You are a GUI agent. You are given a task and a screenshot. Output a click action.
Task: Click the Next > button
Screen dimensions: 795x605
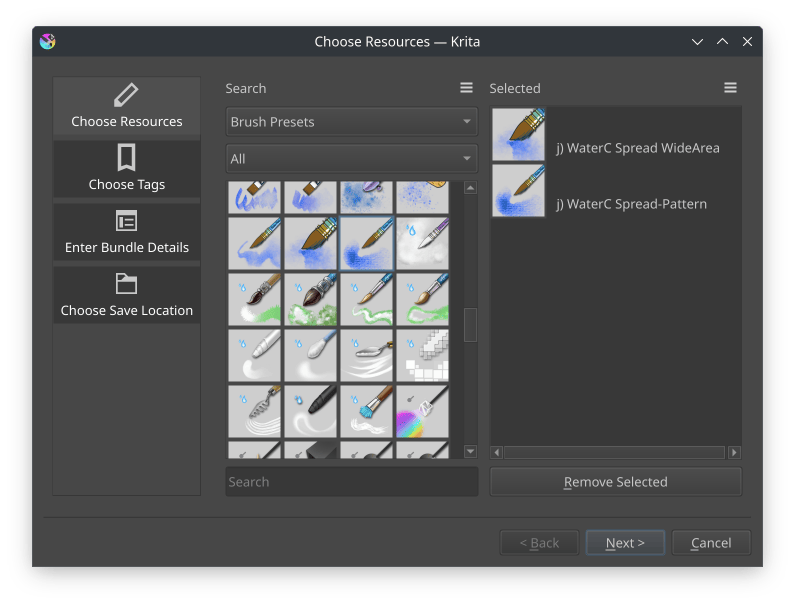[x=625, y=543]
